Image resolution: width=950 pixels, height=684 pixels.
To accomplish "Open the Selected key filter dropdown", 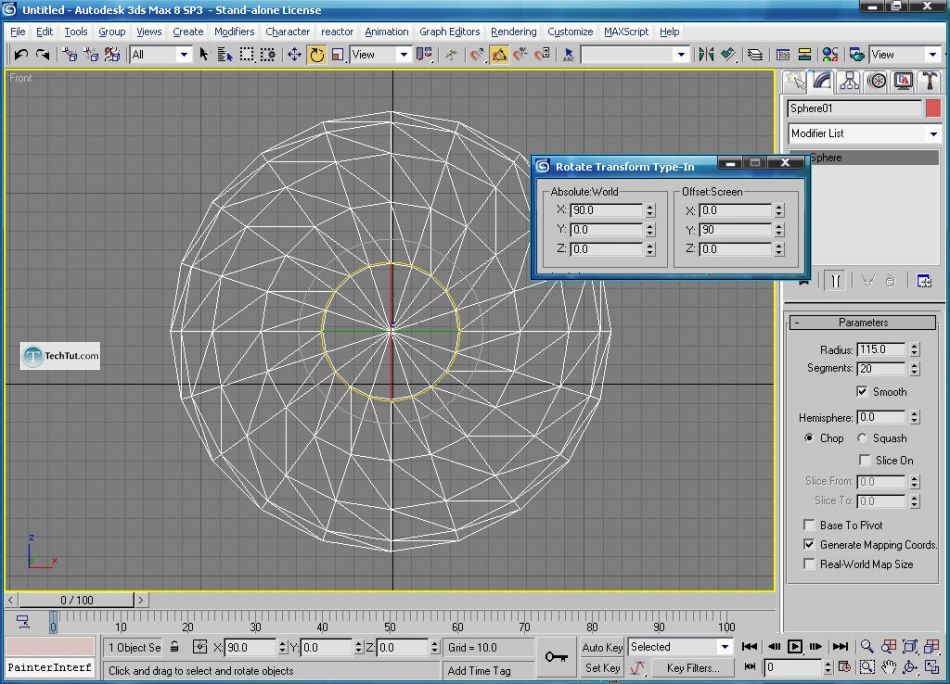I will [x=724, y=647].
